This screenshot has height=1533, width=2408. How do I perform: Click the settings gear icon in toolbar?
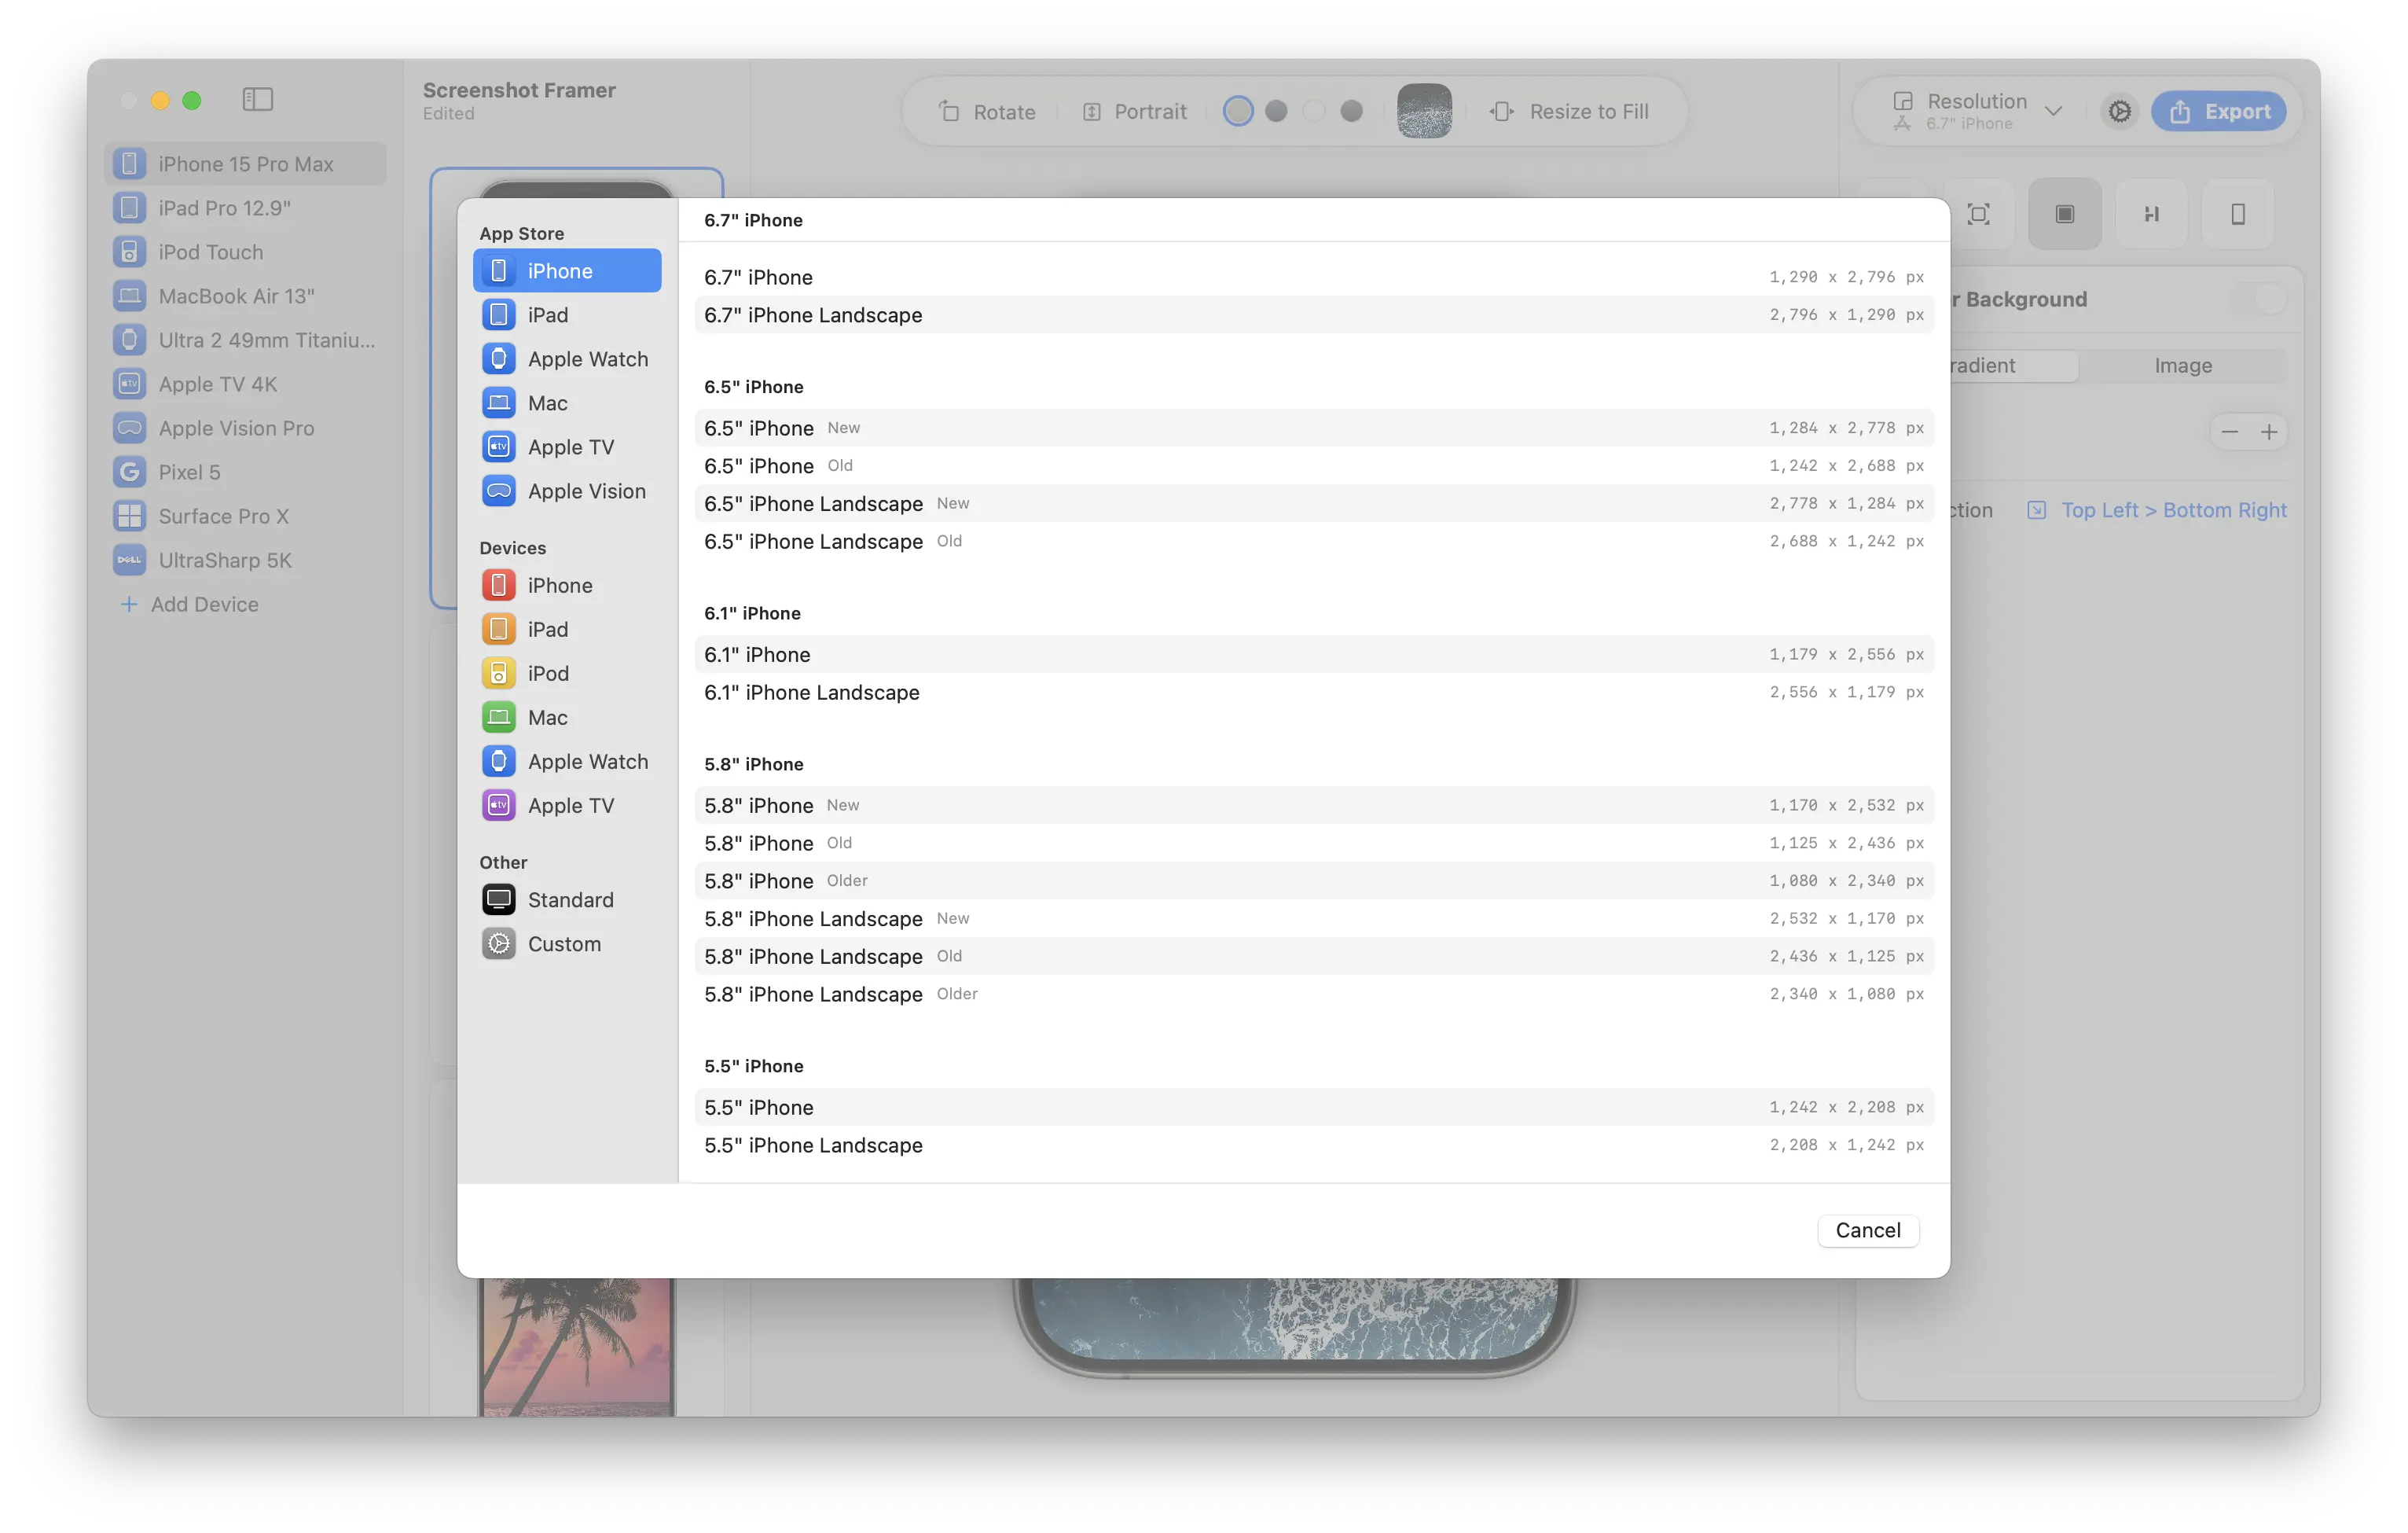(x=2119, y=112)
